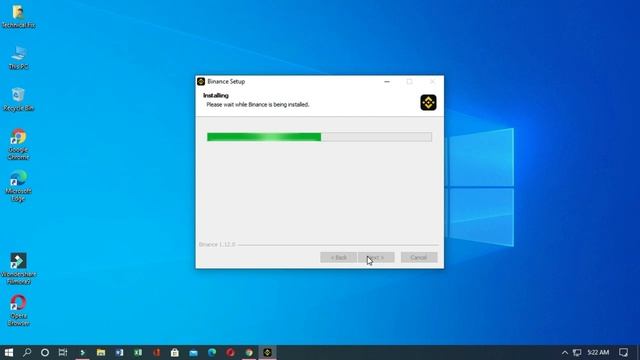
Task: Open the taskbar Search icon
Action: pos(27,352)
